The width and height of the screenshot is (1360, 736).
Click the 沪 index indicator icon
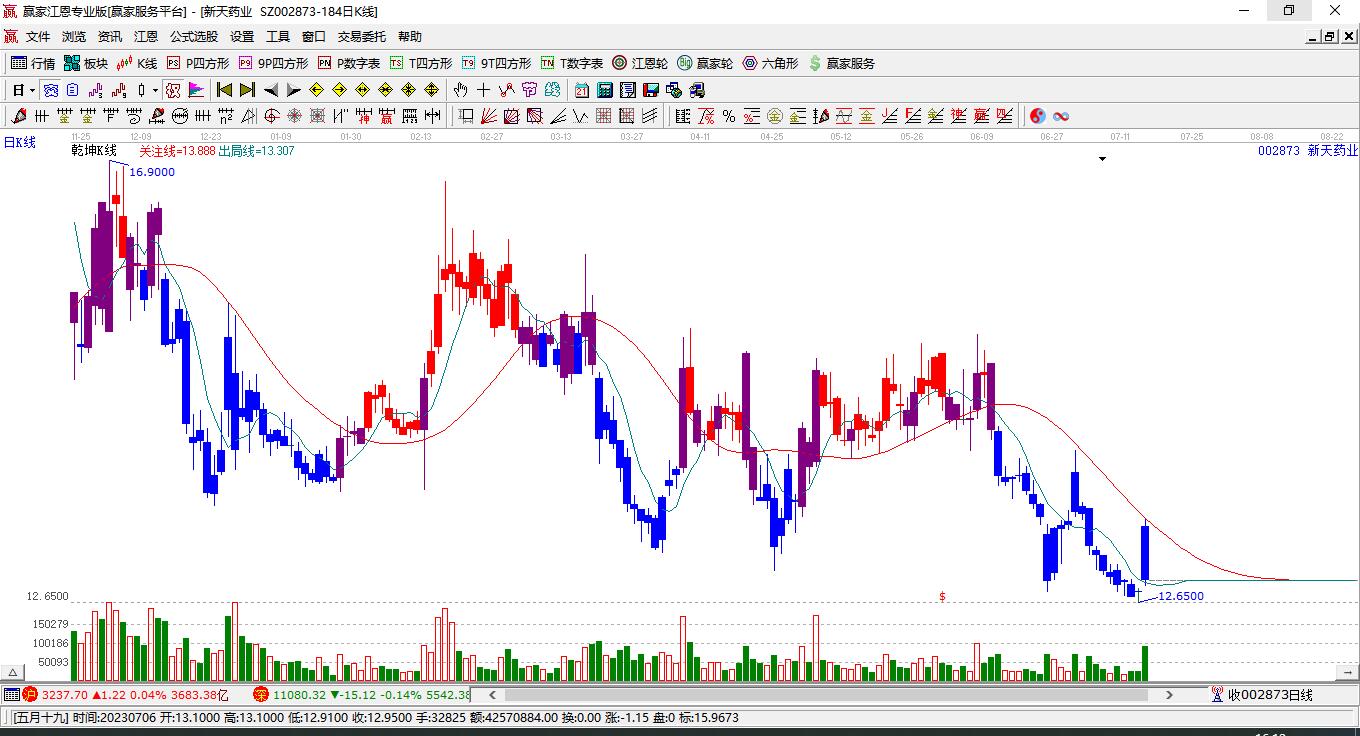click(29, 695)
